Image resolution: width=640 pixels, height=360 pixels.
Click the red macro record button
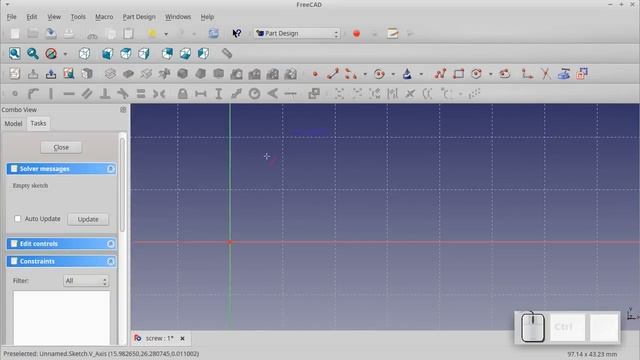tap(356, 33)
